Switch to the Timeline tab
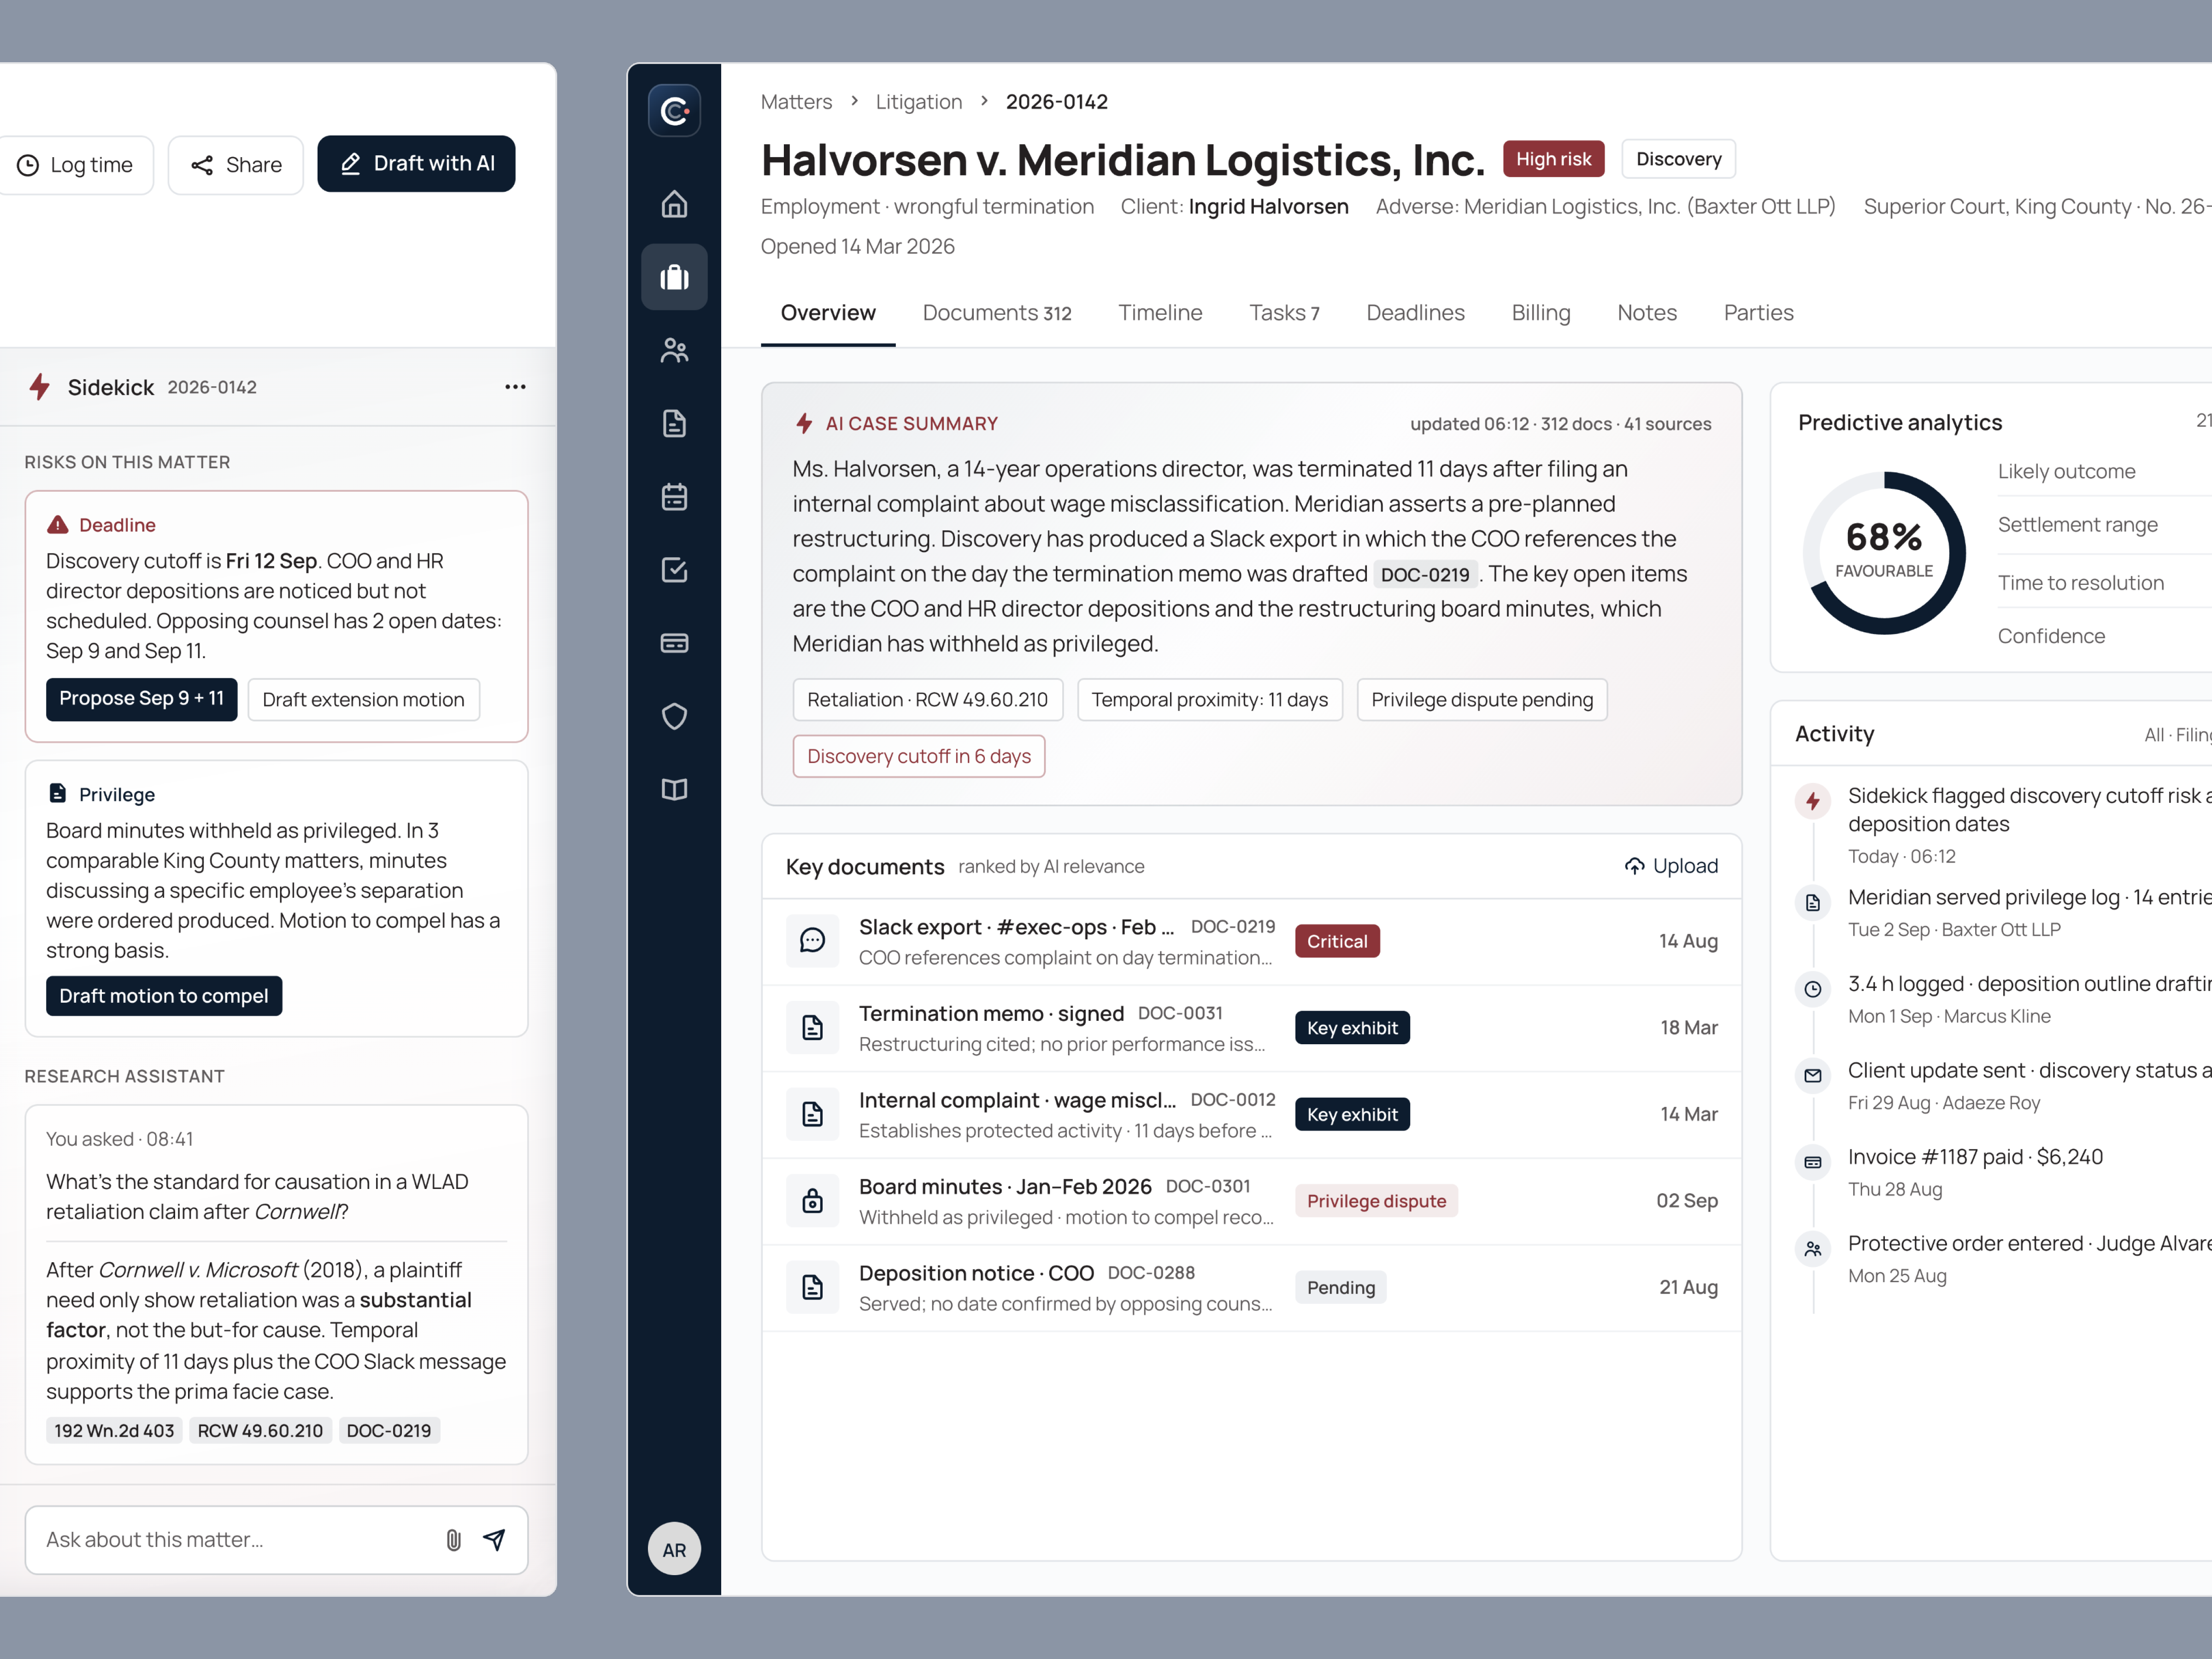The image size is (2212, 1659). click(x=1160, y=313)
